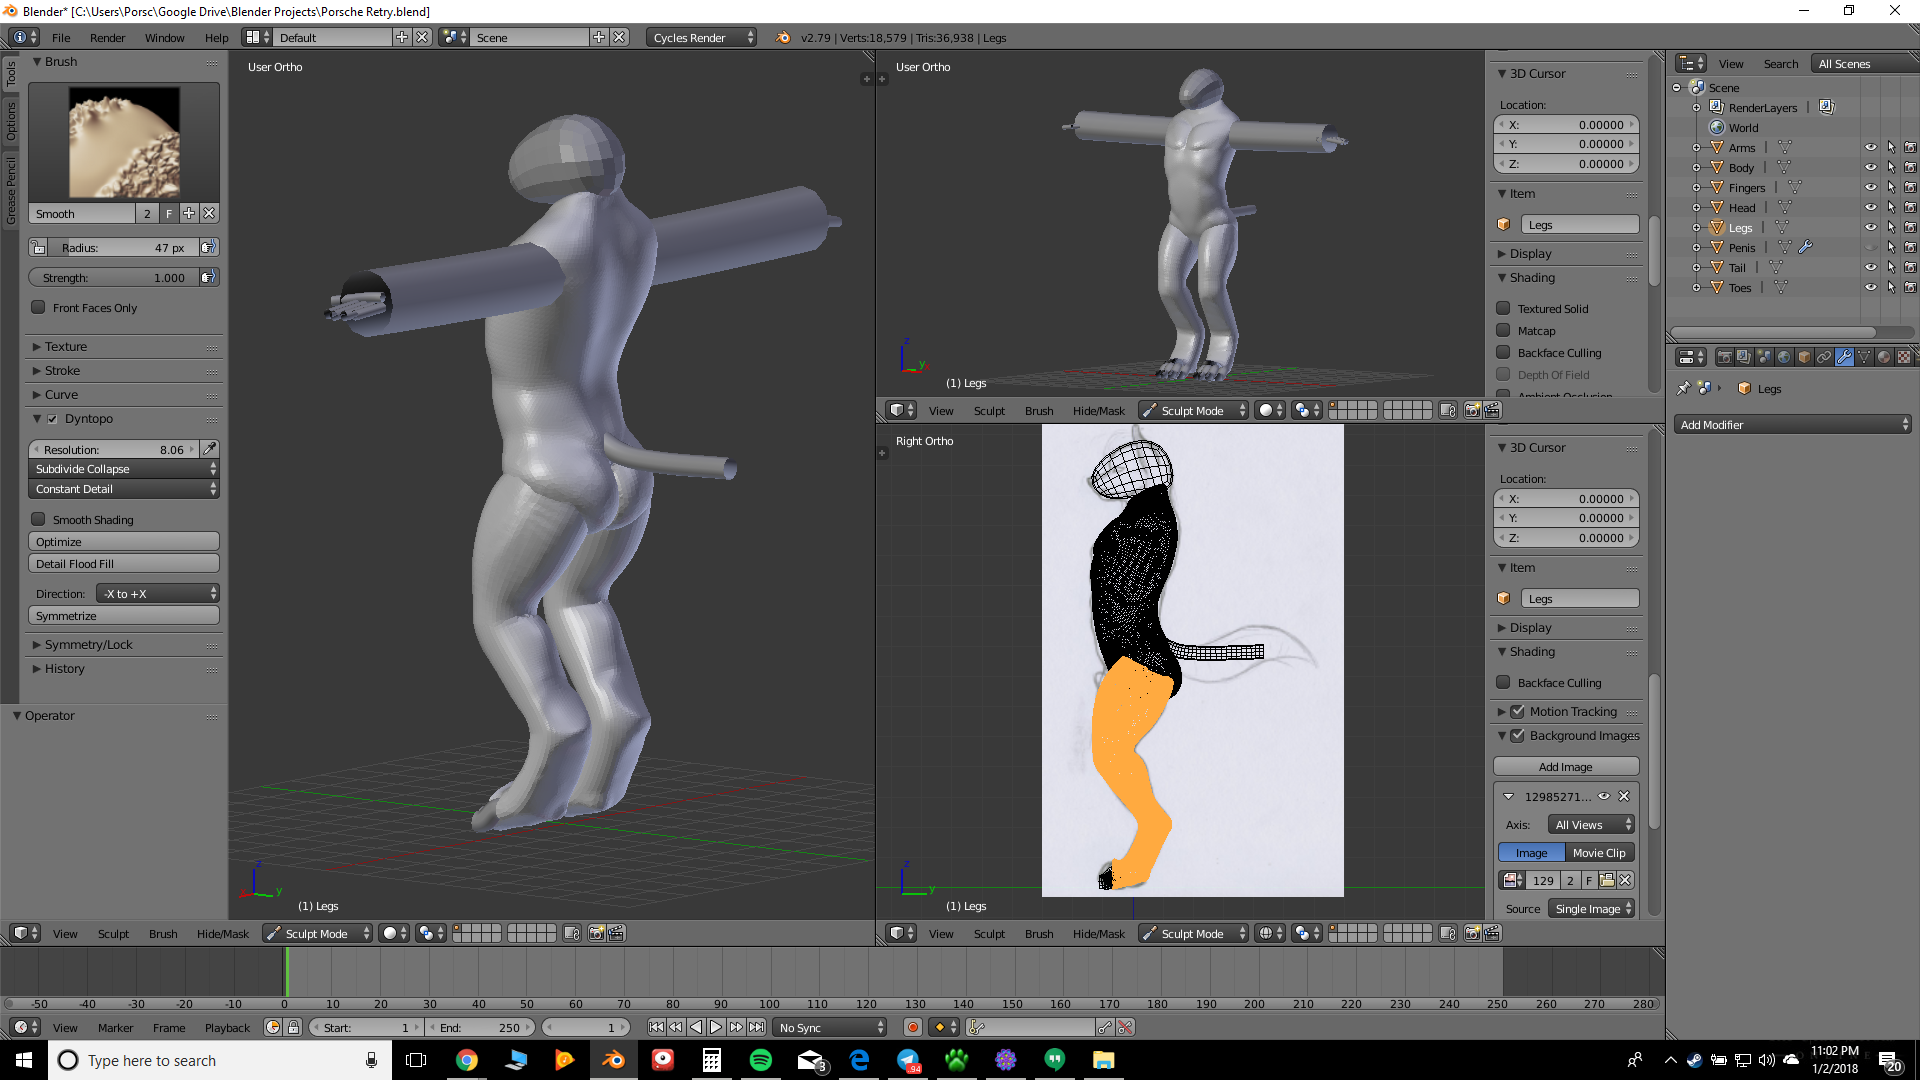Open the Render menu in top bar
The height and width of the screenshot is (1080, 1920).
107,38
